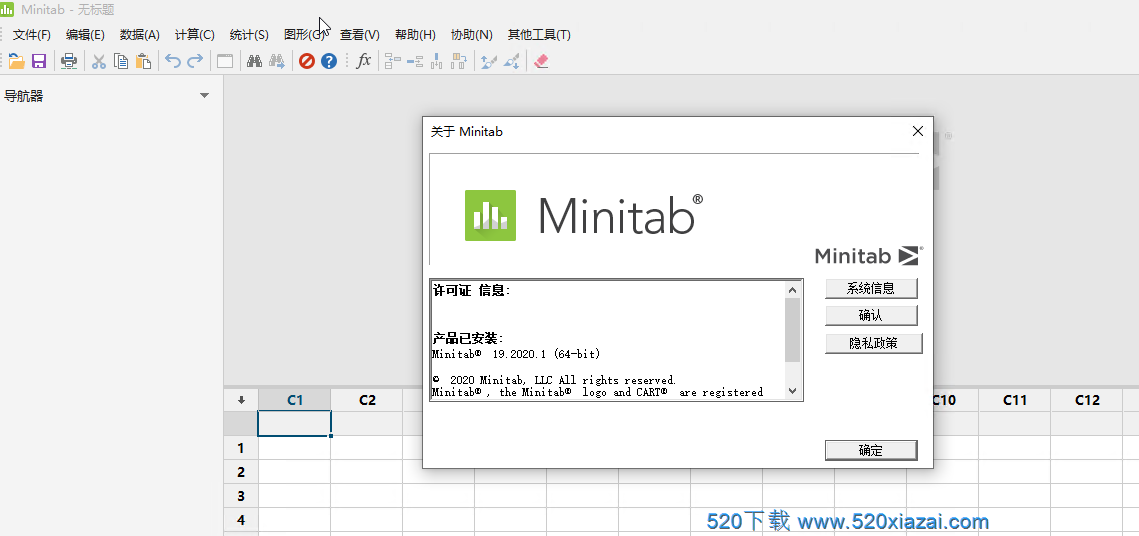Screen dimensions: 1139x536
Task: Click the dialog window icon in toolbar
Action: (225, 61)
